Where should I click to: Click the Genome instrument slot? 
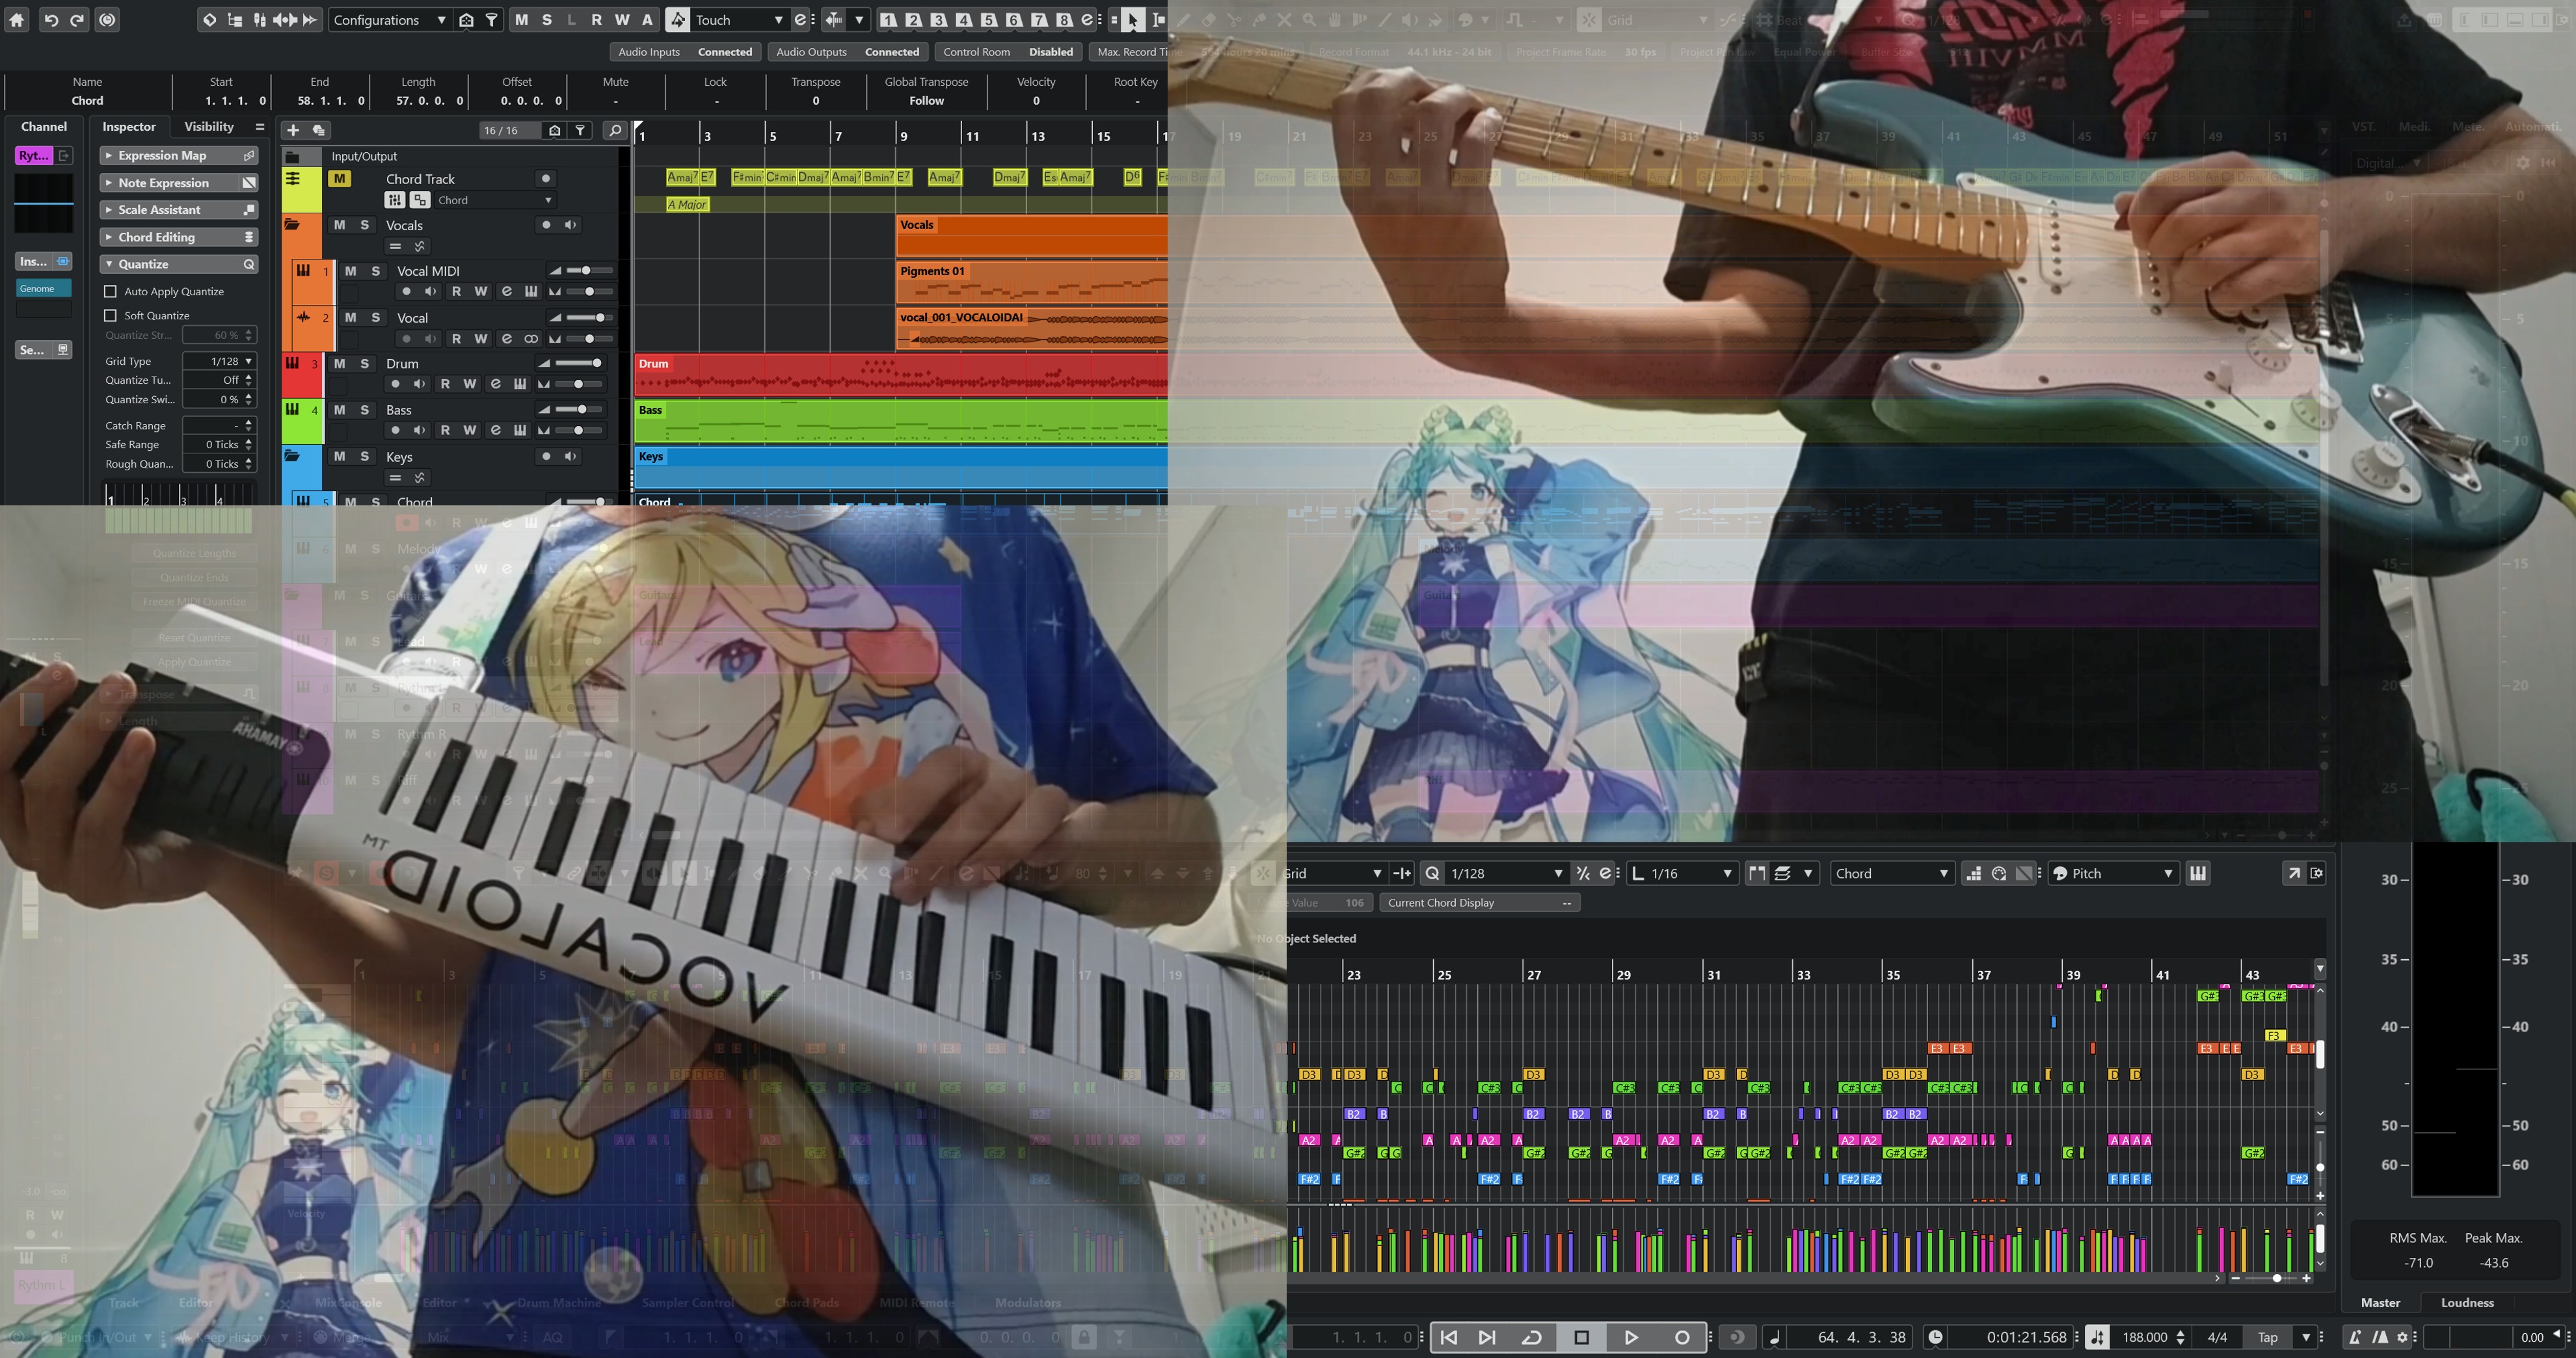[x=44, y=289]
